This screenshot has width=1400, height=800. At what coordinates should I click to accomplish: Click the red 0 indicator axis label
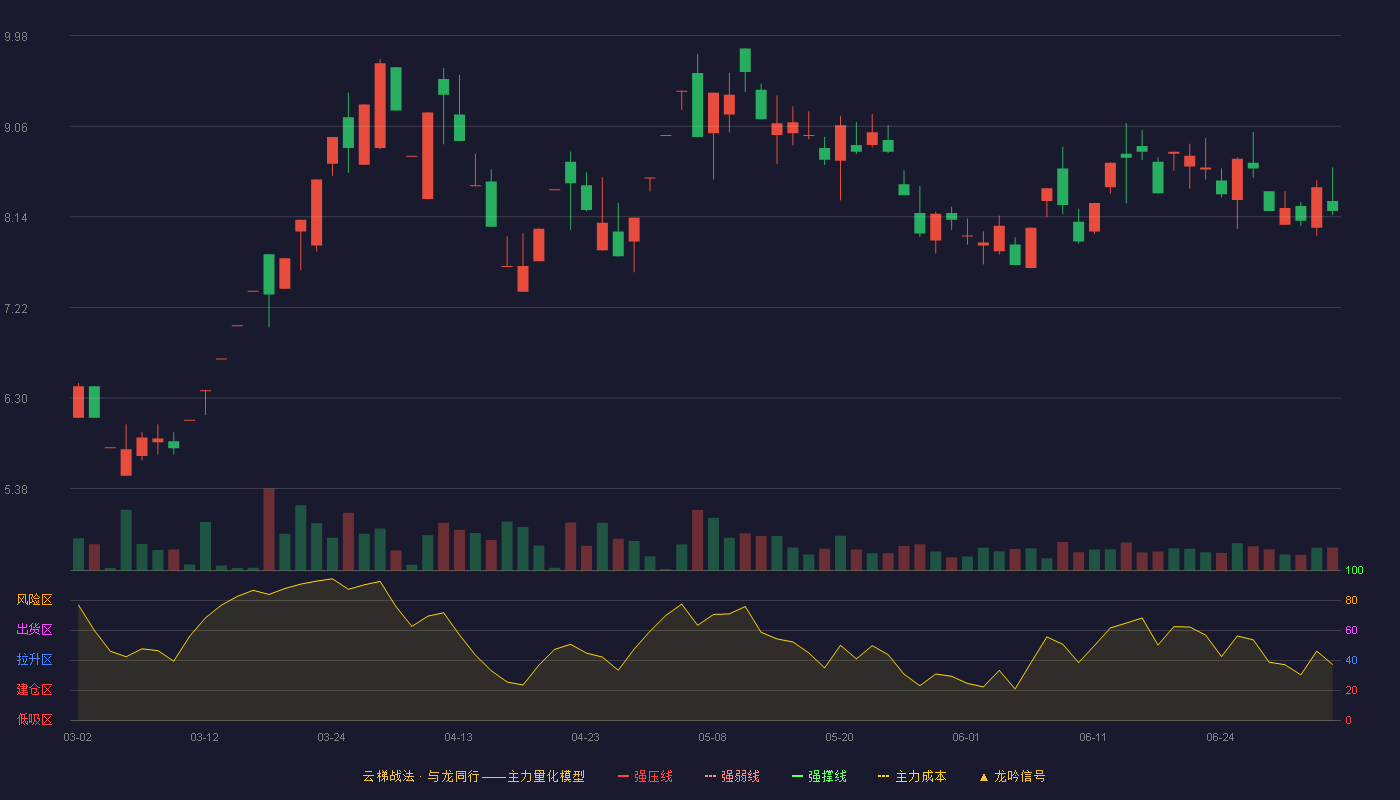1348,720
